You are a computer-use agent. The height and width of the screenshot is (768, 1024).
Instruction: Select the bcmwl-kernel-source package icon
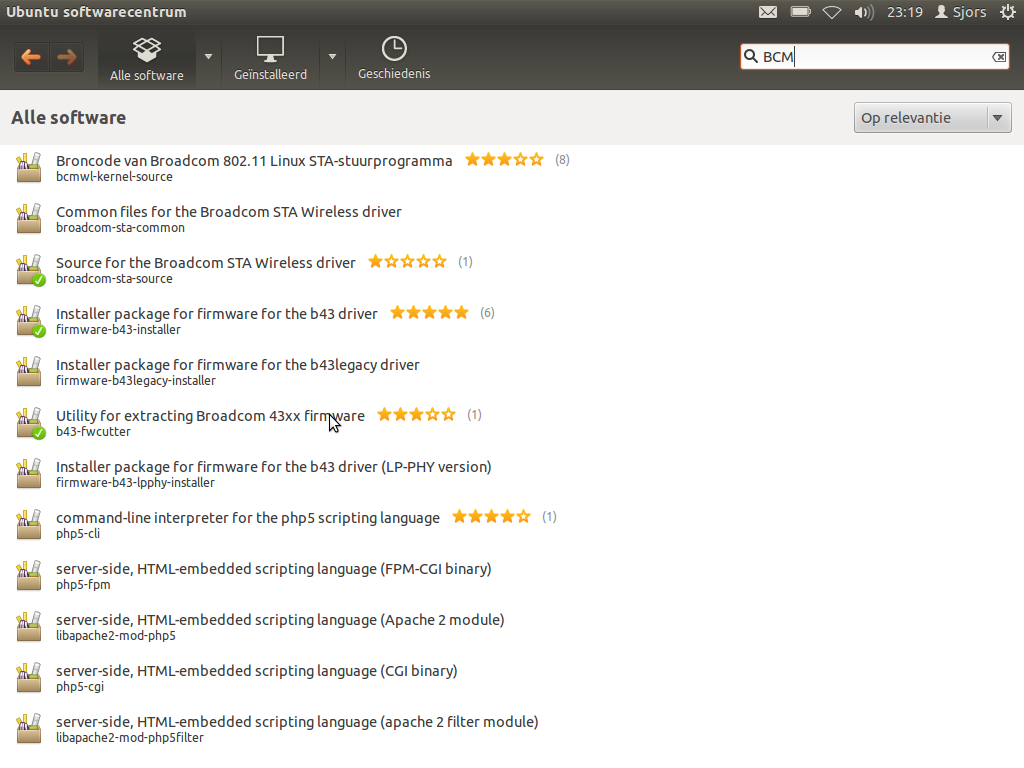[29, 167]
